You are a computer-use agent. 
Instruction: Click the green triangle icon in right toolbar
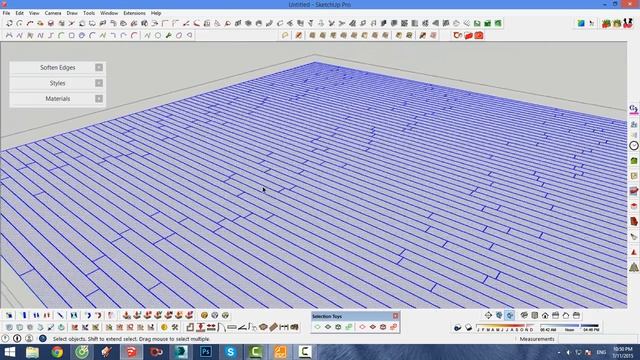click(633, 267)
